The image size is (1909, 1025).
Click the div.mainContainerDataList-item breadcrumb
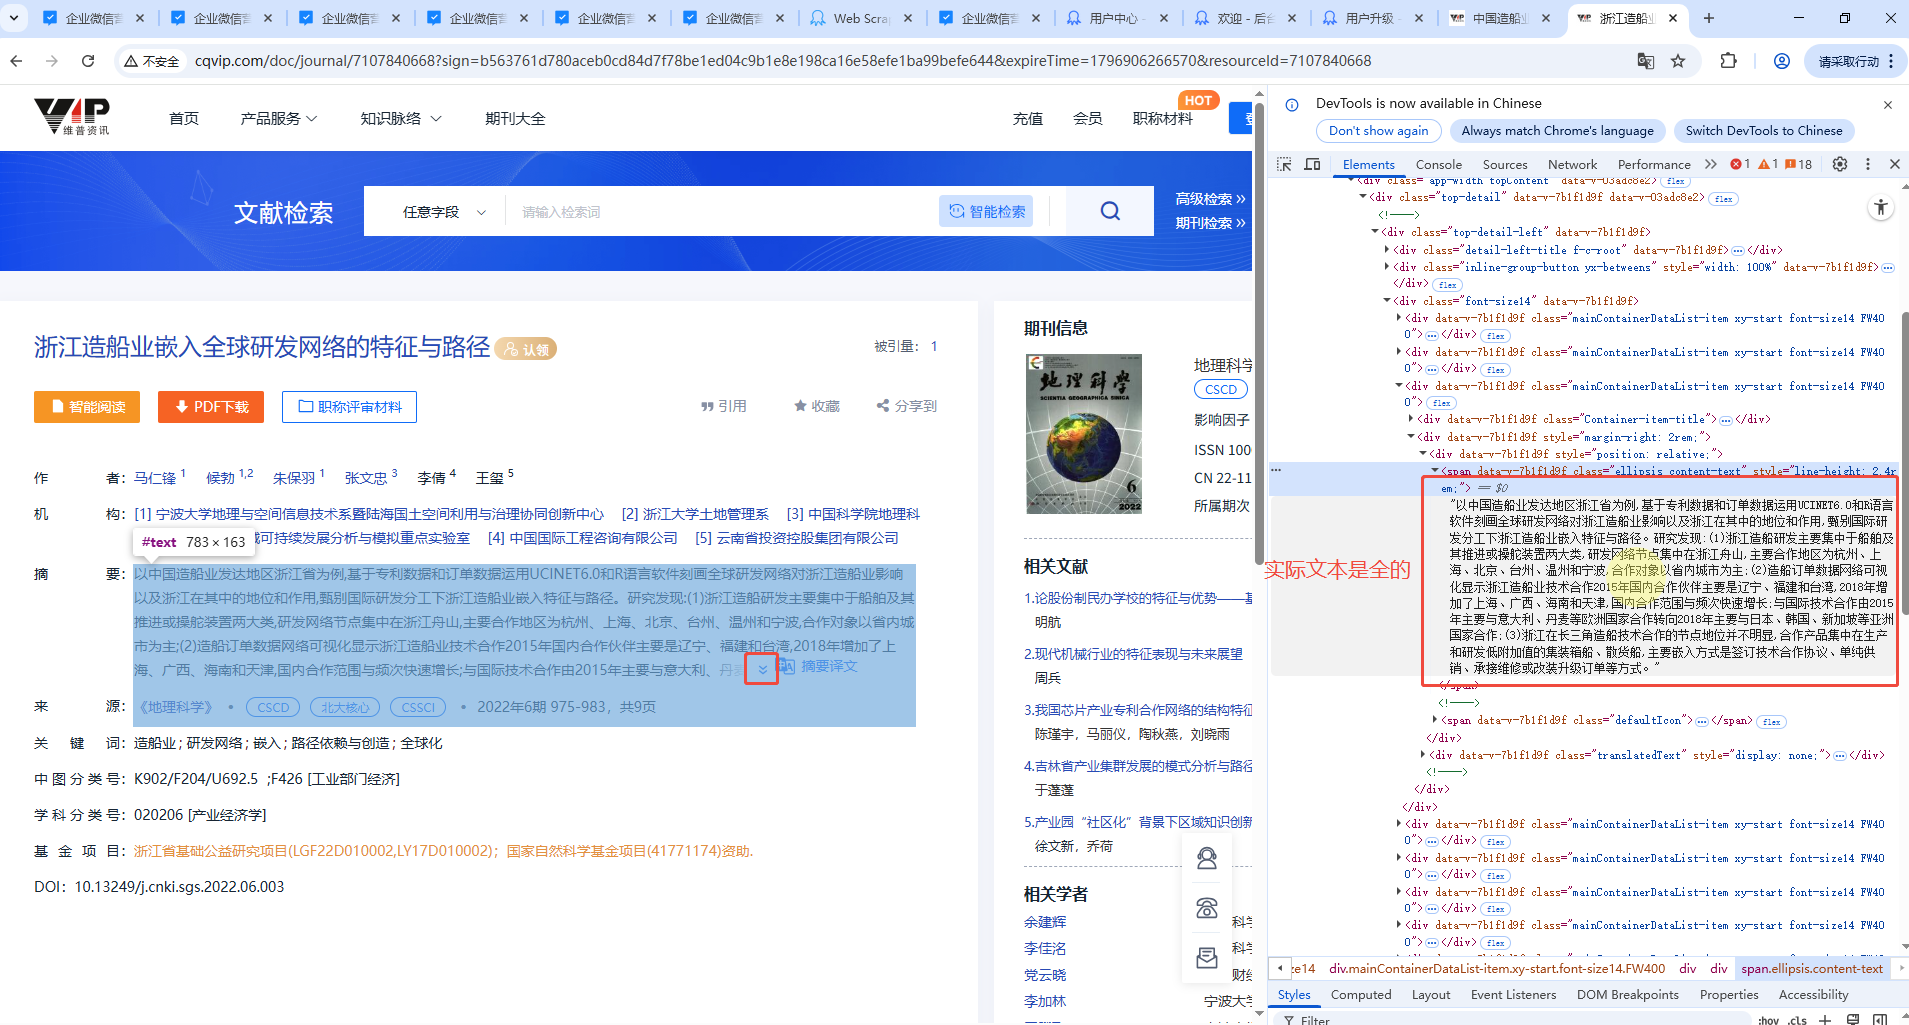1497,969
